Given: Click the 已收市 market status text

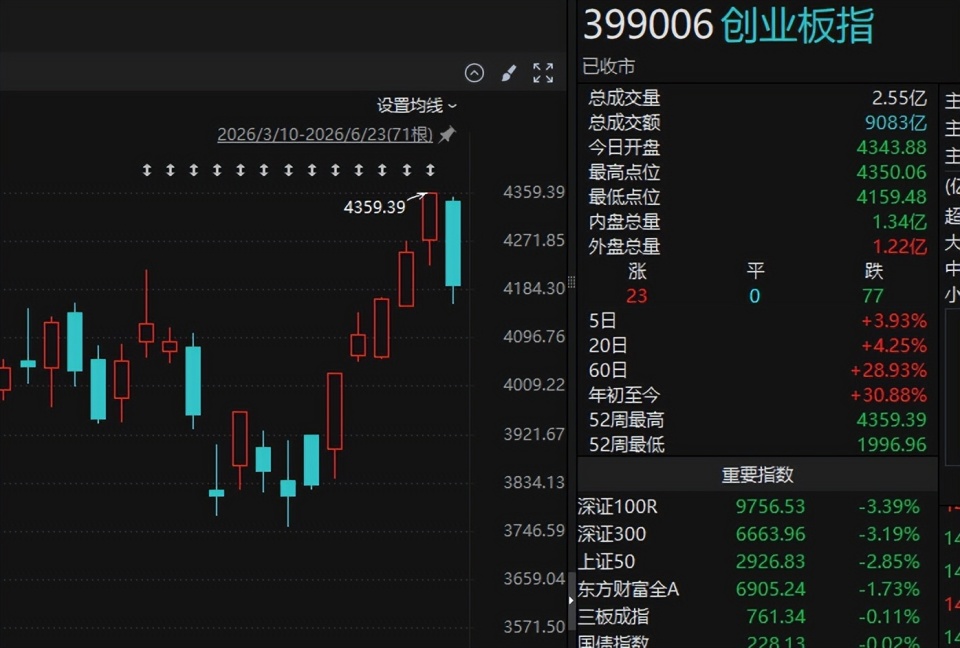Looking at the screenshot, I should (609, 66).
